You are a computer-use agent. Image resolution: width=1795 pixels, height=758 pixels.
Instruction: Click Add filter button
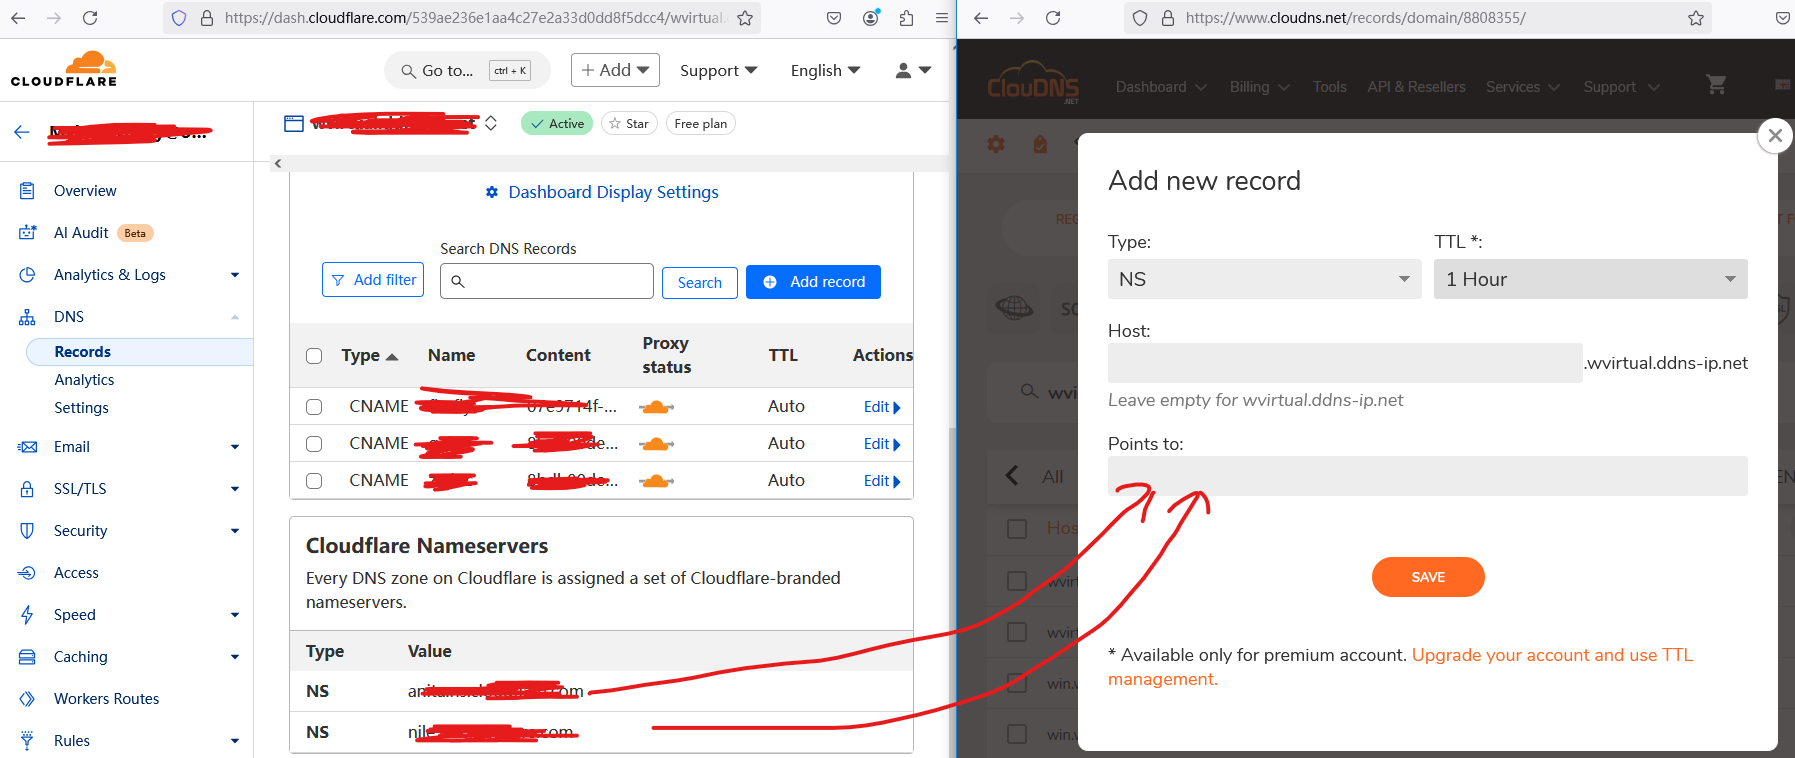(x=373, y=280)
